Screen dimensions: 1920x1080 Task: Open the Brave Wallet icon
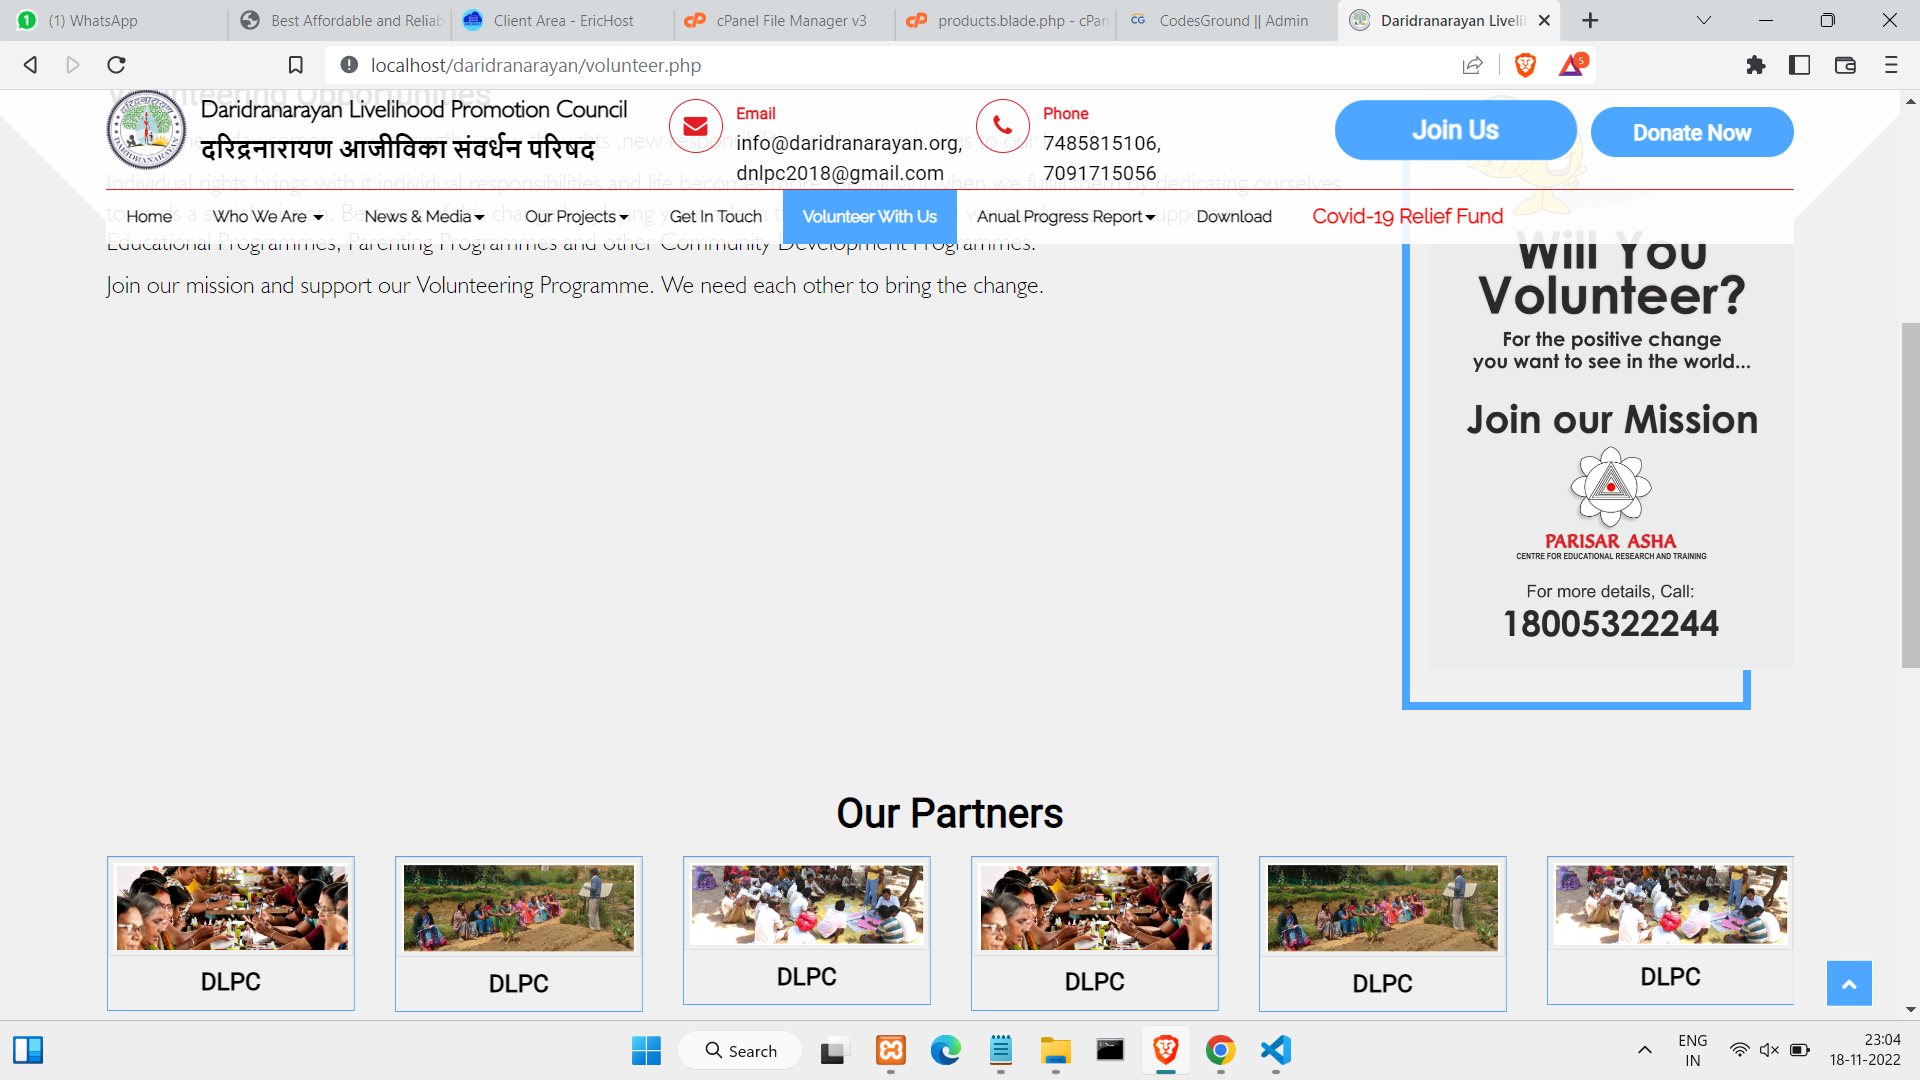(x=1845, y=65)
